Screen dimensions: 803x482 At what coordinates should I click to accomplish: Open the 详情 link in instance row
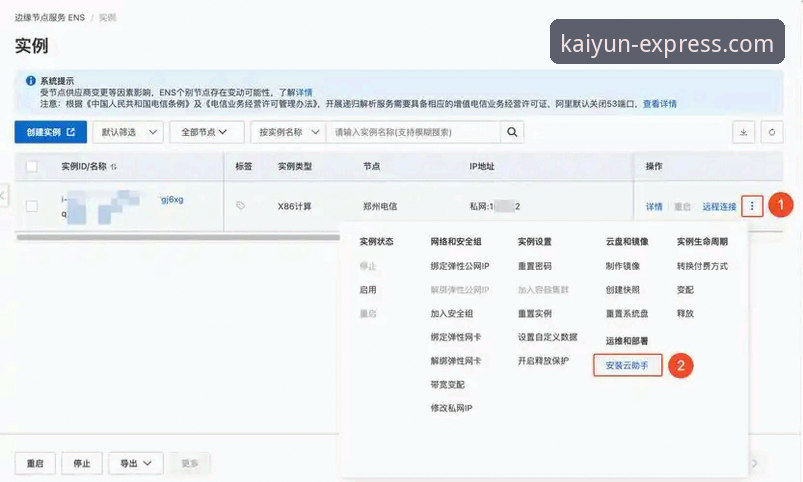pyautogui.click(x=654, y=206)
